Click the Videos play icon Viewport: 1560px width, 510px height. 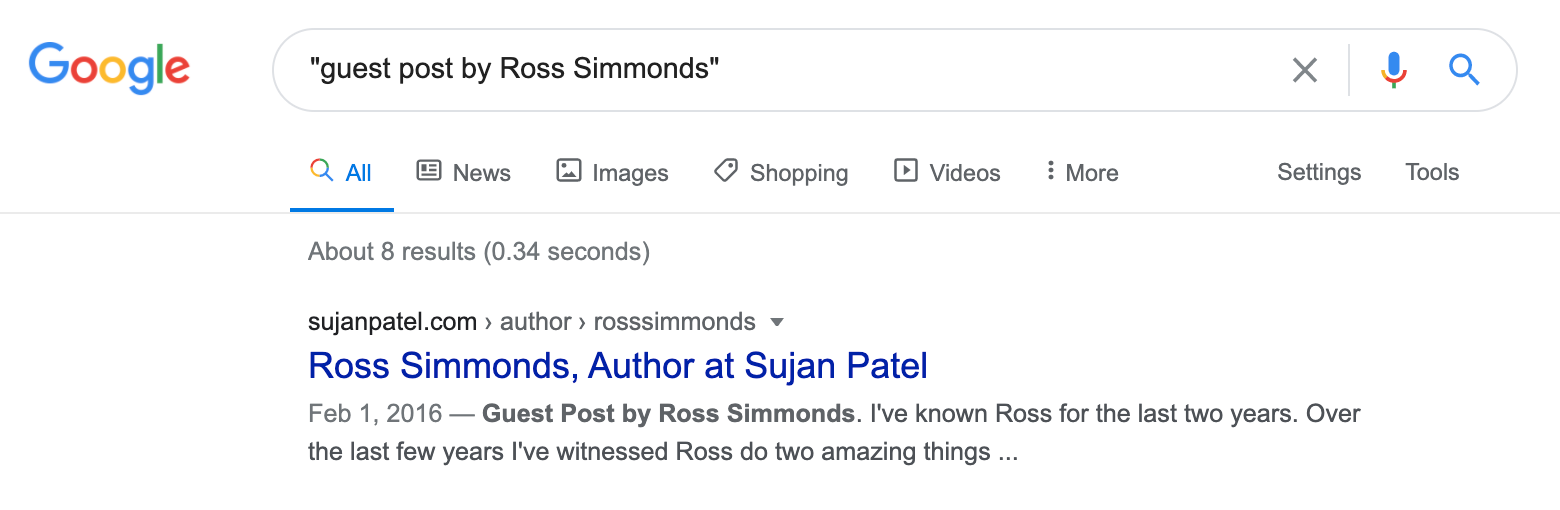[905, 171]
